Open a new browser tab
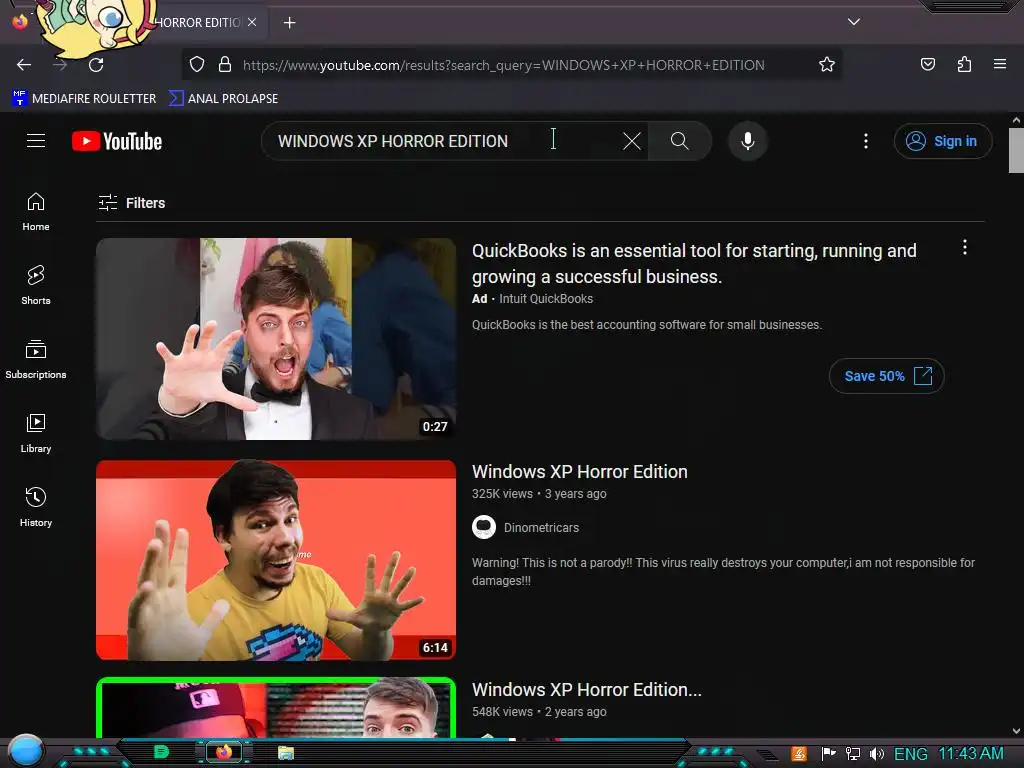This screenshot has height=768, width=1024. tap(289, 23)
